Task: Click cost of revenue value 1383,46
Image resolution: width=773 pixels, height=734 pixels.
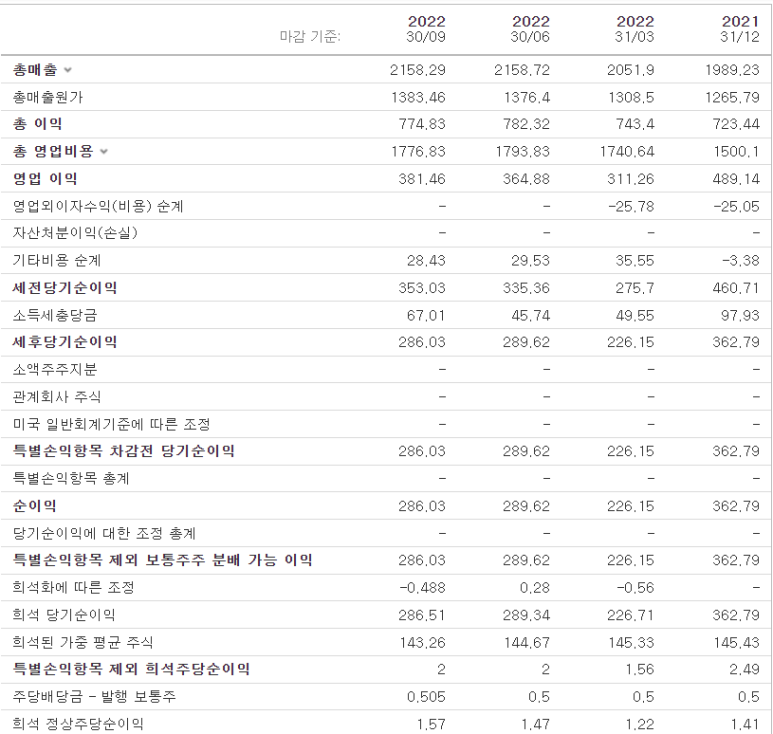Action: [x=419, y=97]
